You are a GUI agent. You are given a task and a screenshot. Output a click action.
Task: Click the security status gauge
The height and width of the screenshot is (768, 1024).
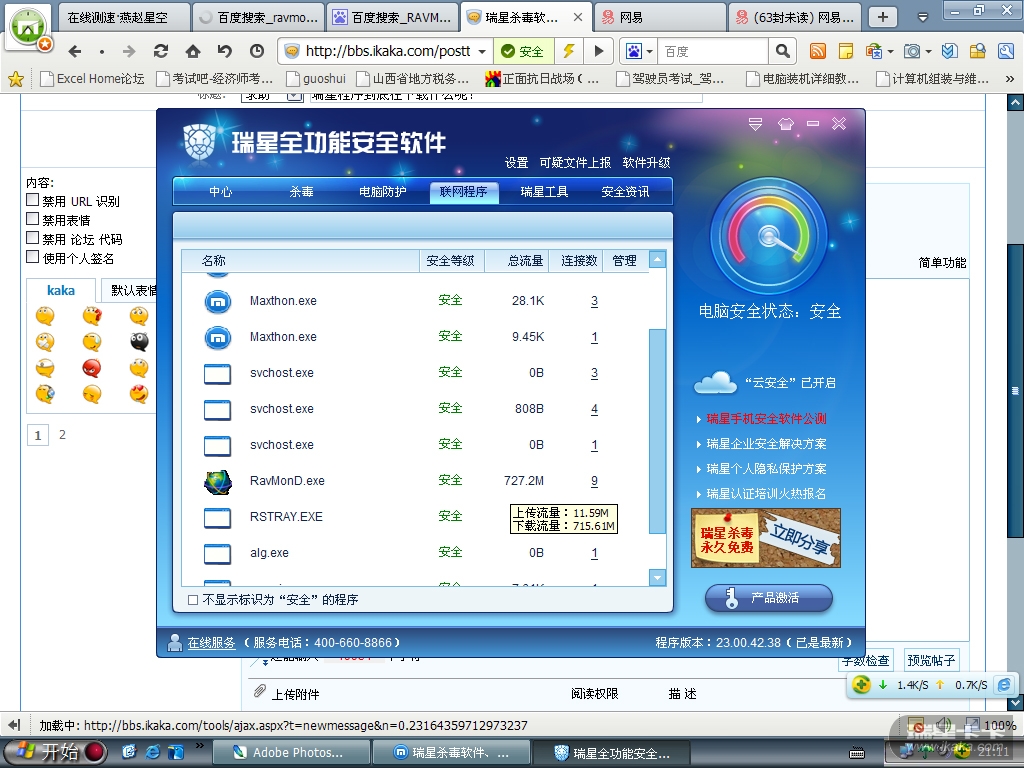coord(769,236)
